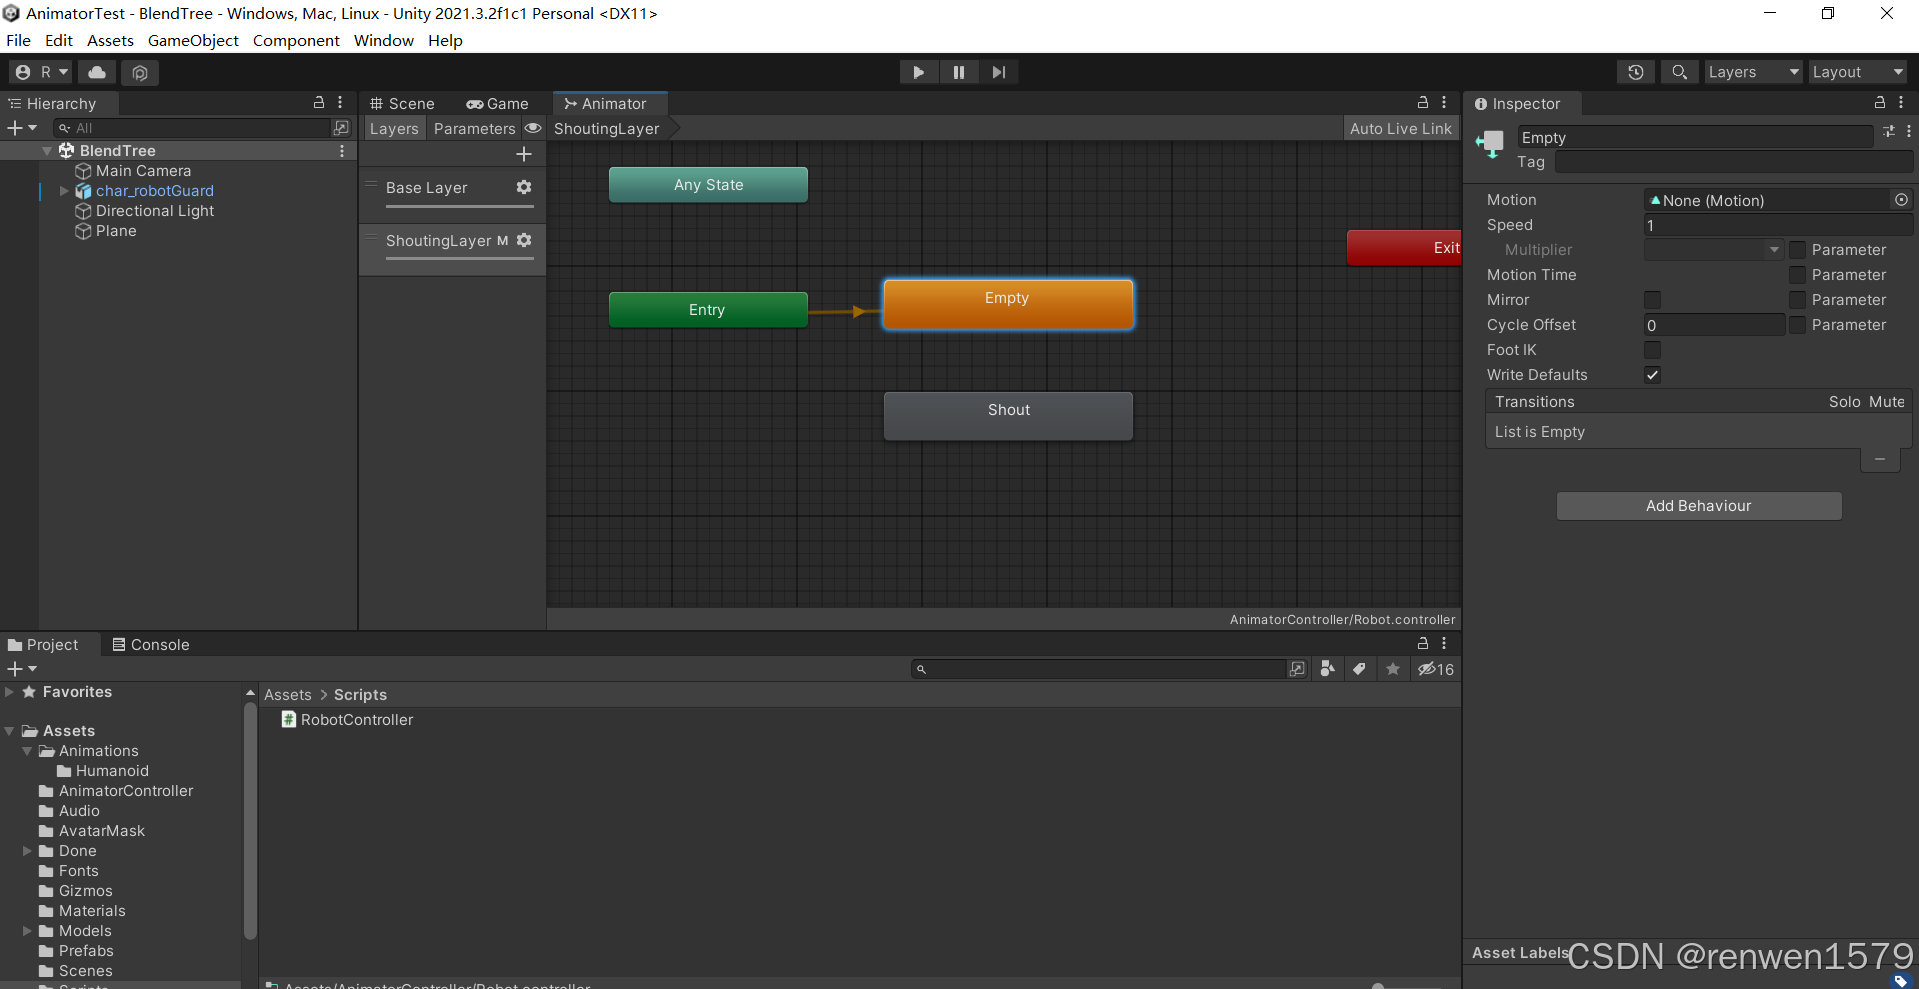
Task: Enable the Cycle Offset Parameter checkbox
Action: tap(1797, 325)
